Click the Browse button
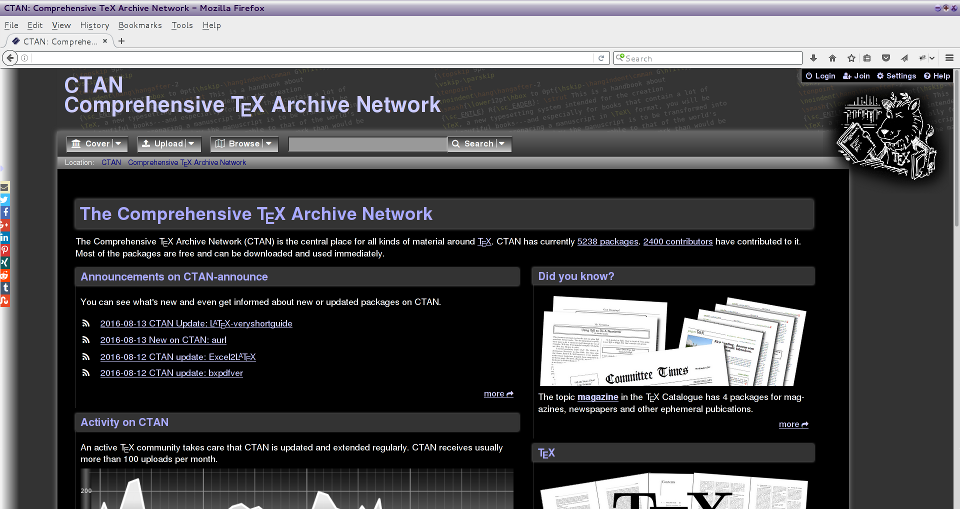The width and height of the screenshot is (960, 509). (x=237, y=144)
